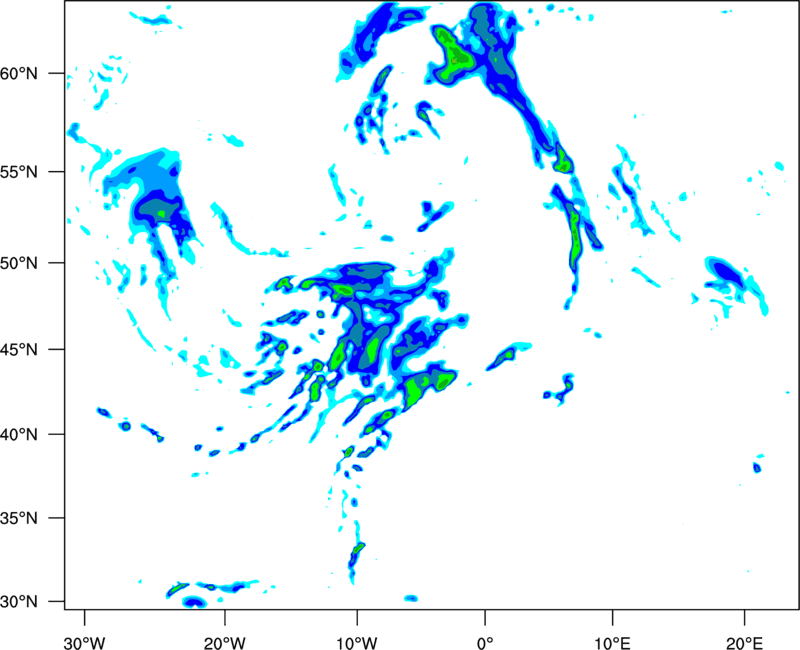Click the 55°N latitude label
The height and width of the screenshot is (650, 800).
(x=19, y=171)
